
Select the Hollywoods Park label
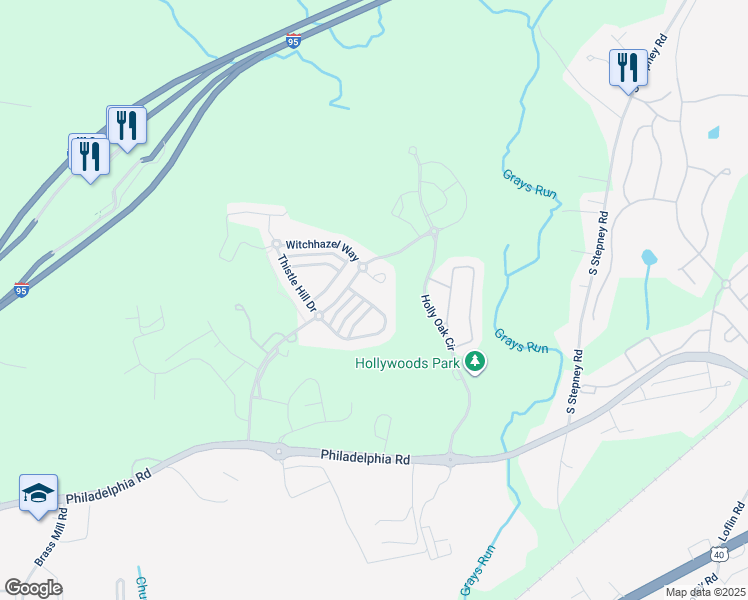(407, 363)
